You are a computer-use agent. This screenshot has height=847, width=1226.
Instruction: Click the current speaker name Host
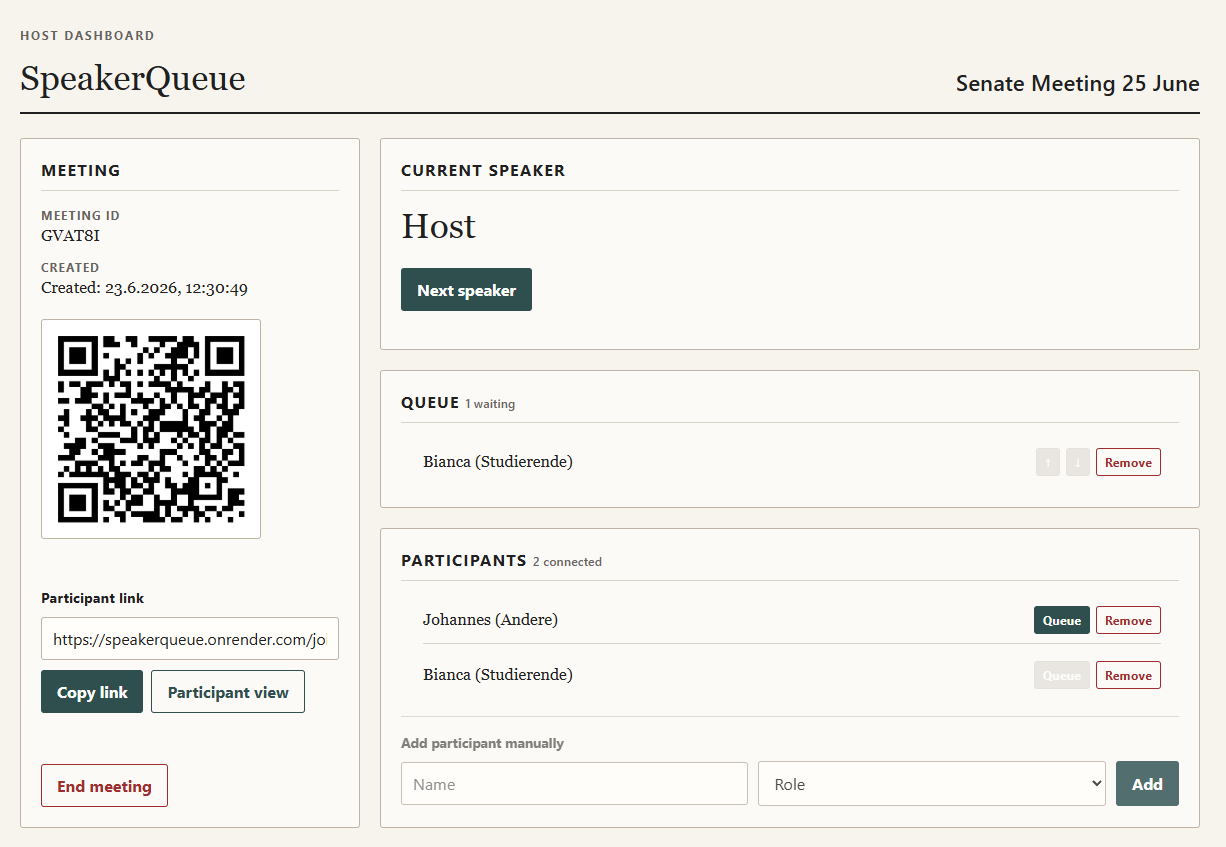click(439, 227)
